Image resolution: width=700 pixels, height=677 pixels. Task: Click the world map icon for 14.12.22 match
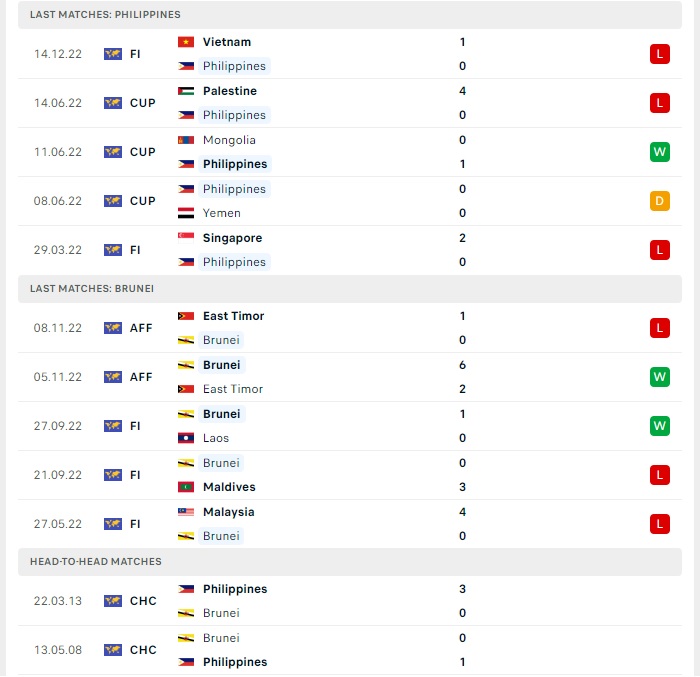click(x=113, y=54)
